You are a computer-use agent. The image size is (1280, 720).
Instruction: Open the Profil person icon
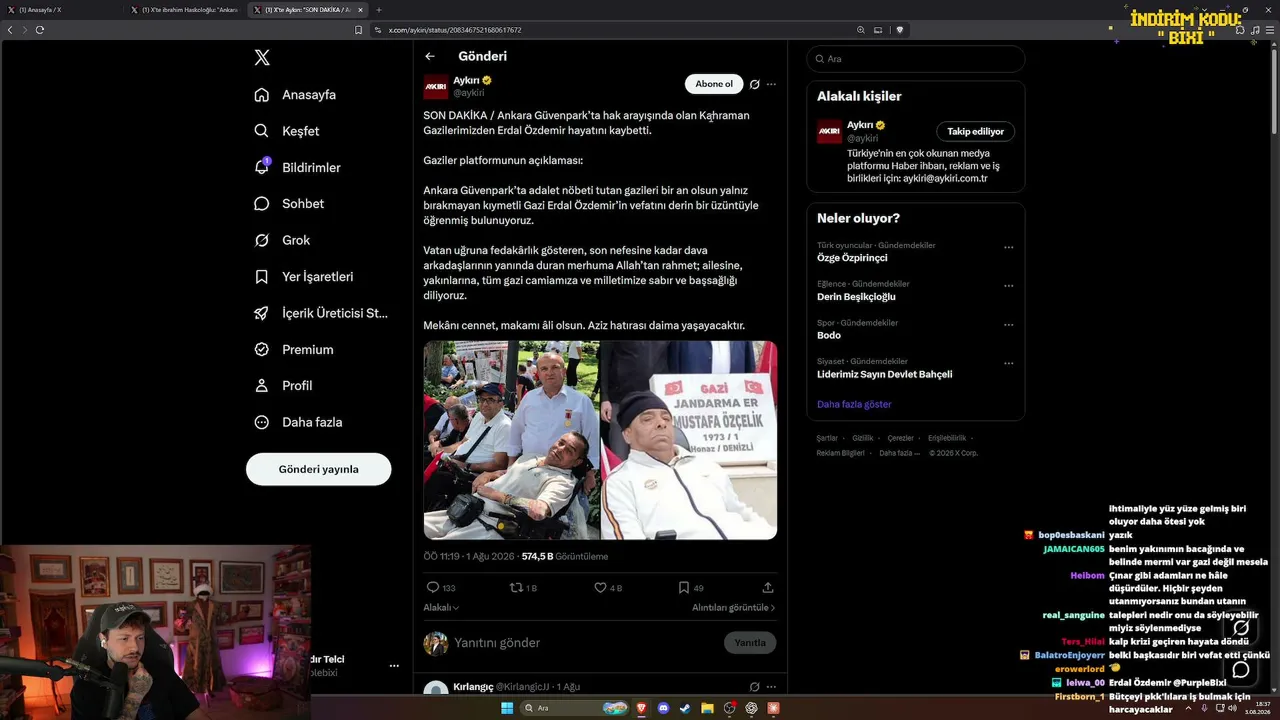(262, 386)
